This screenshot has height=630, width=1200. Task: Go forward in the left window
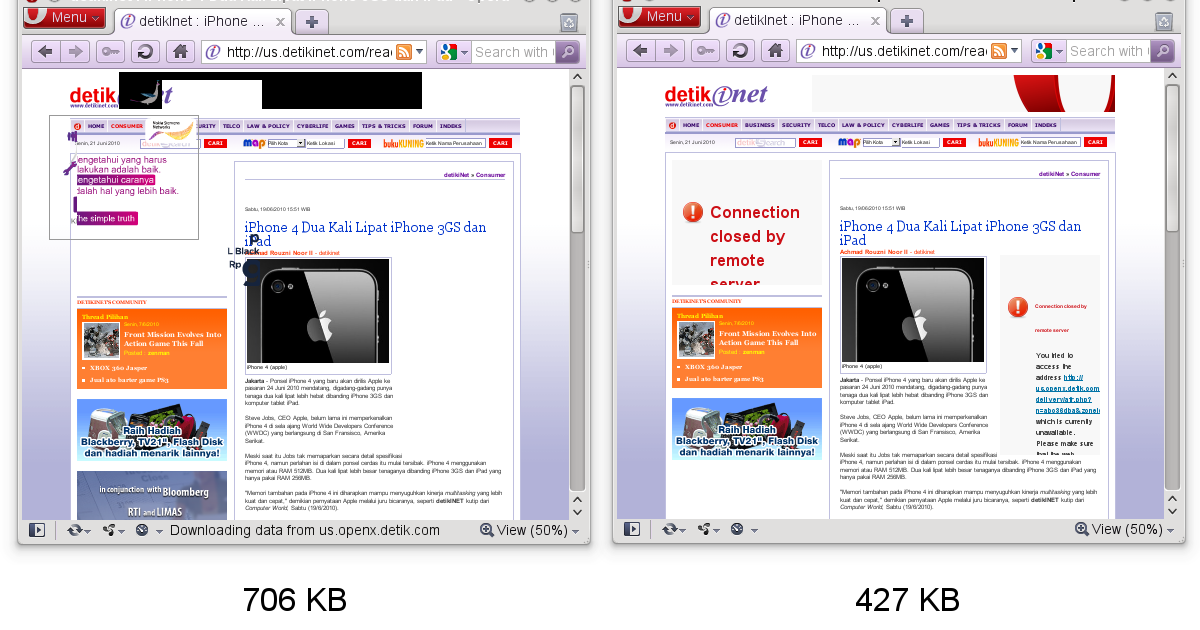(75, 52)
